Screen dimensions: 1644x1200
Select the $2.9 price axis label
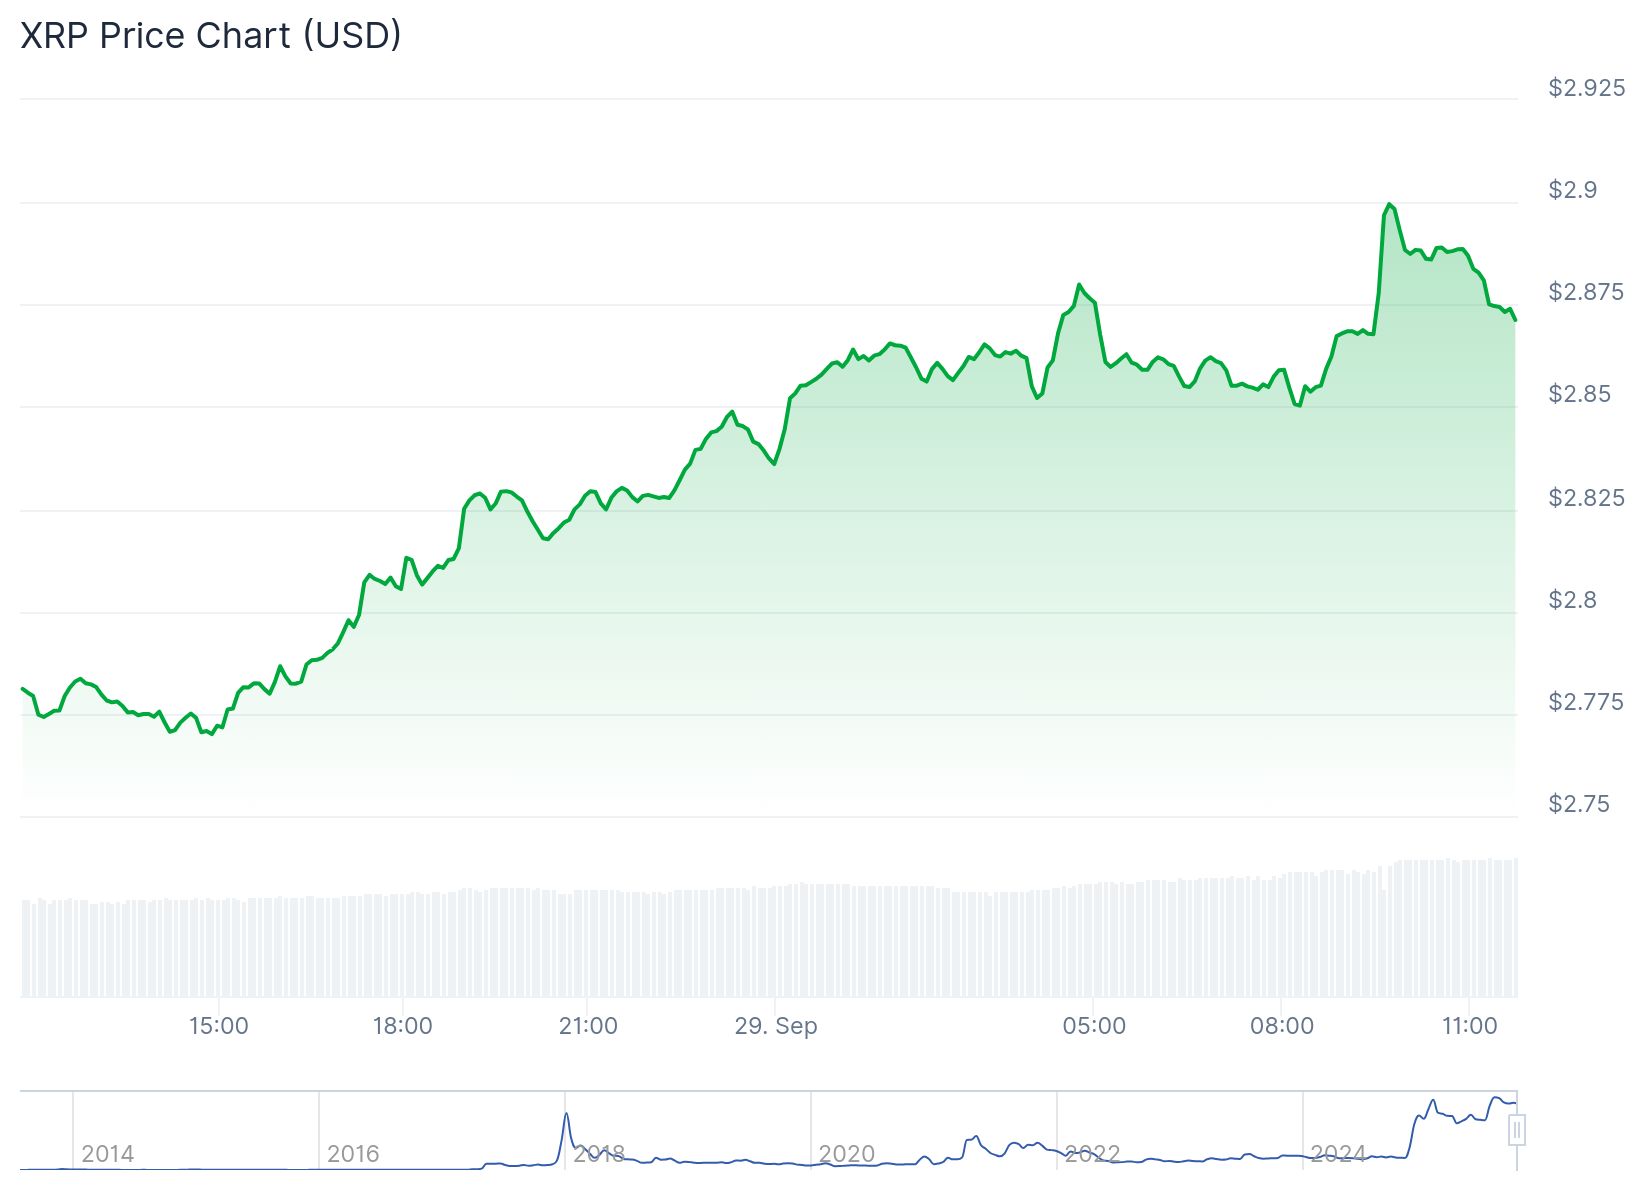coord(1573,190)
